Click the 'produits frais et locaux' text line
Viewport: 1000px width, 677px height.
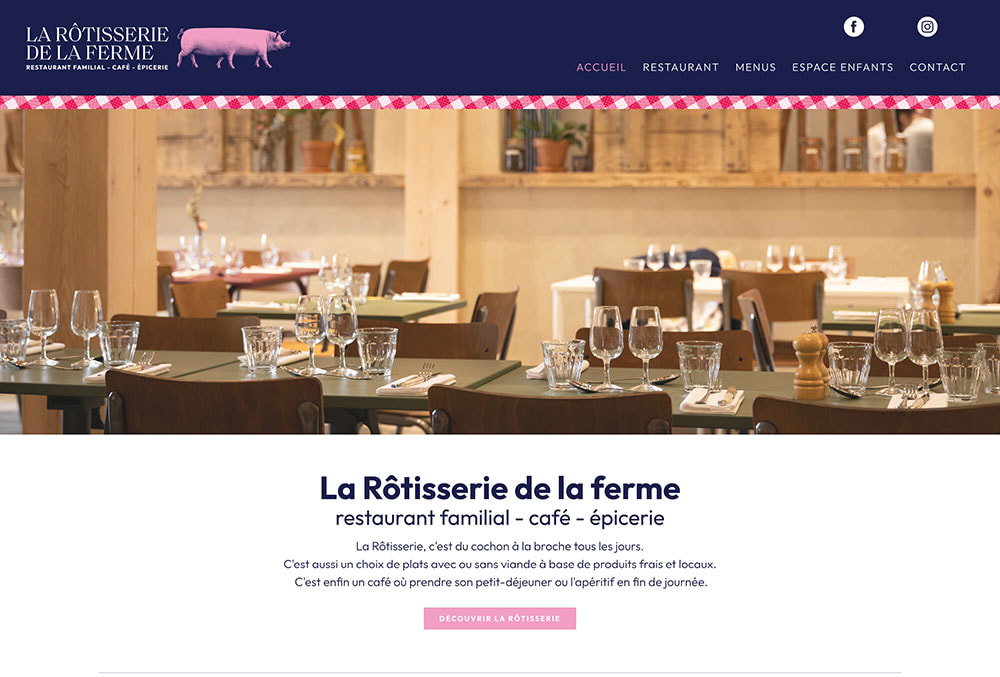tap(499, 564)
